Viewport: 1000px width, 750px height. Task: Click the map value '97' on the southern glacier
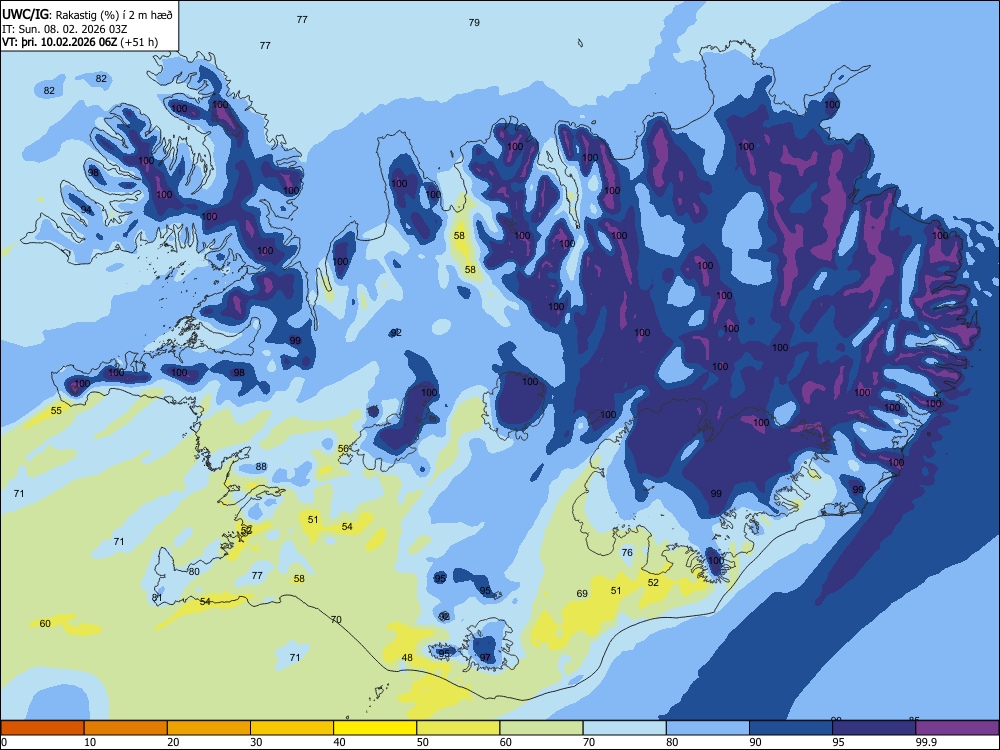(485, 658)
